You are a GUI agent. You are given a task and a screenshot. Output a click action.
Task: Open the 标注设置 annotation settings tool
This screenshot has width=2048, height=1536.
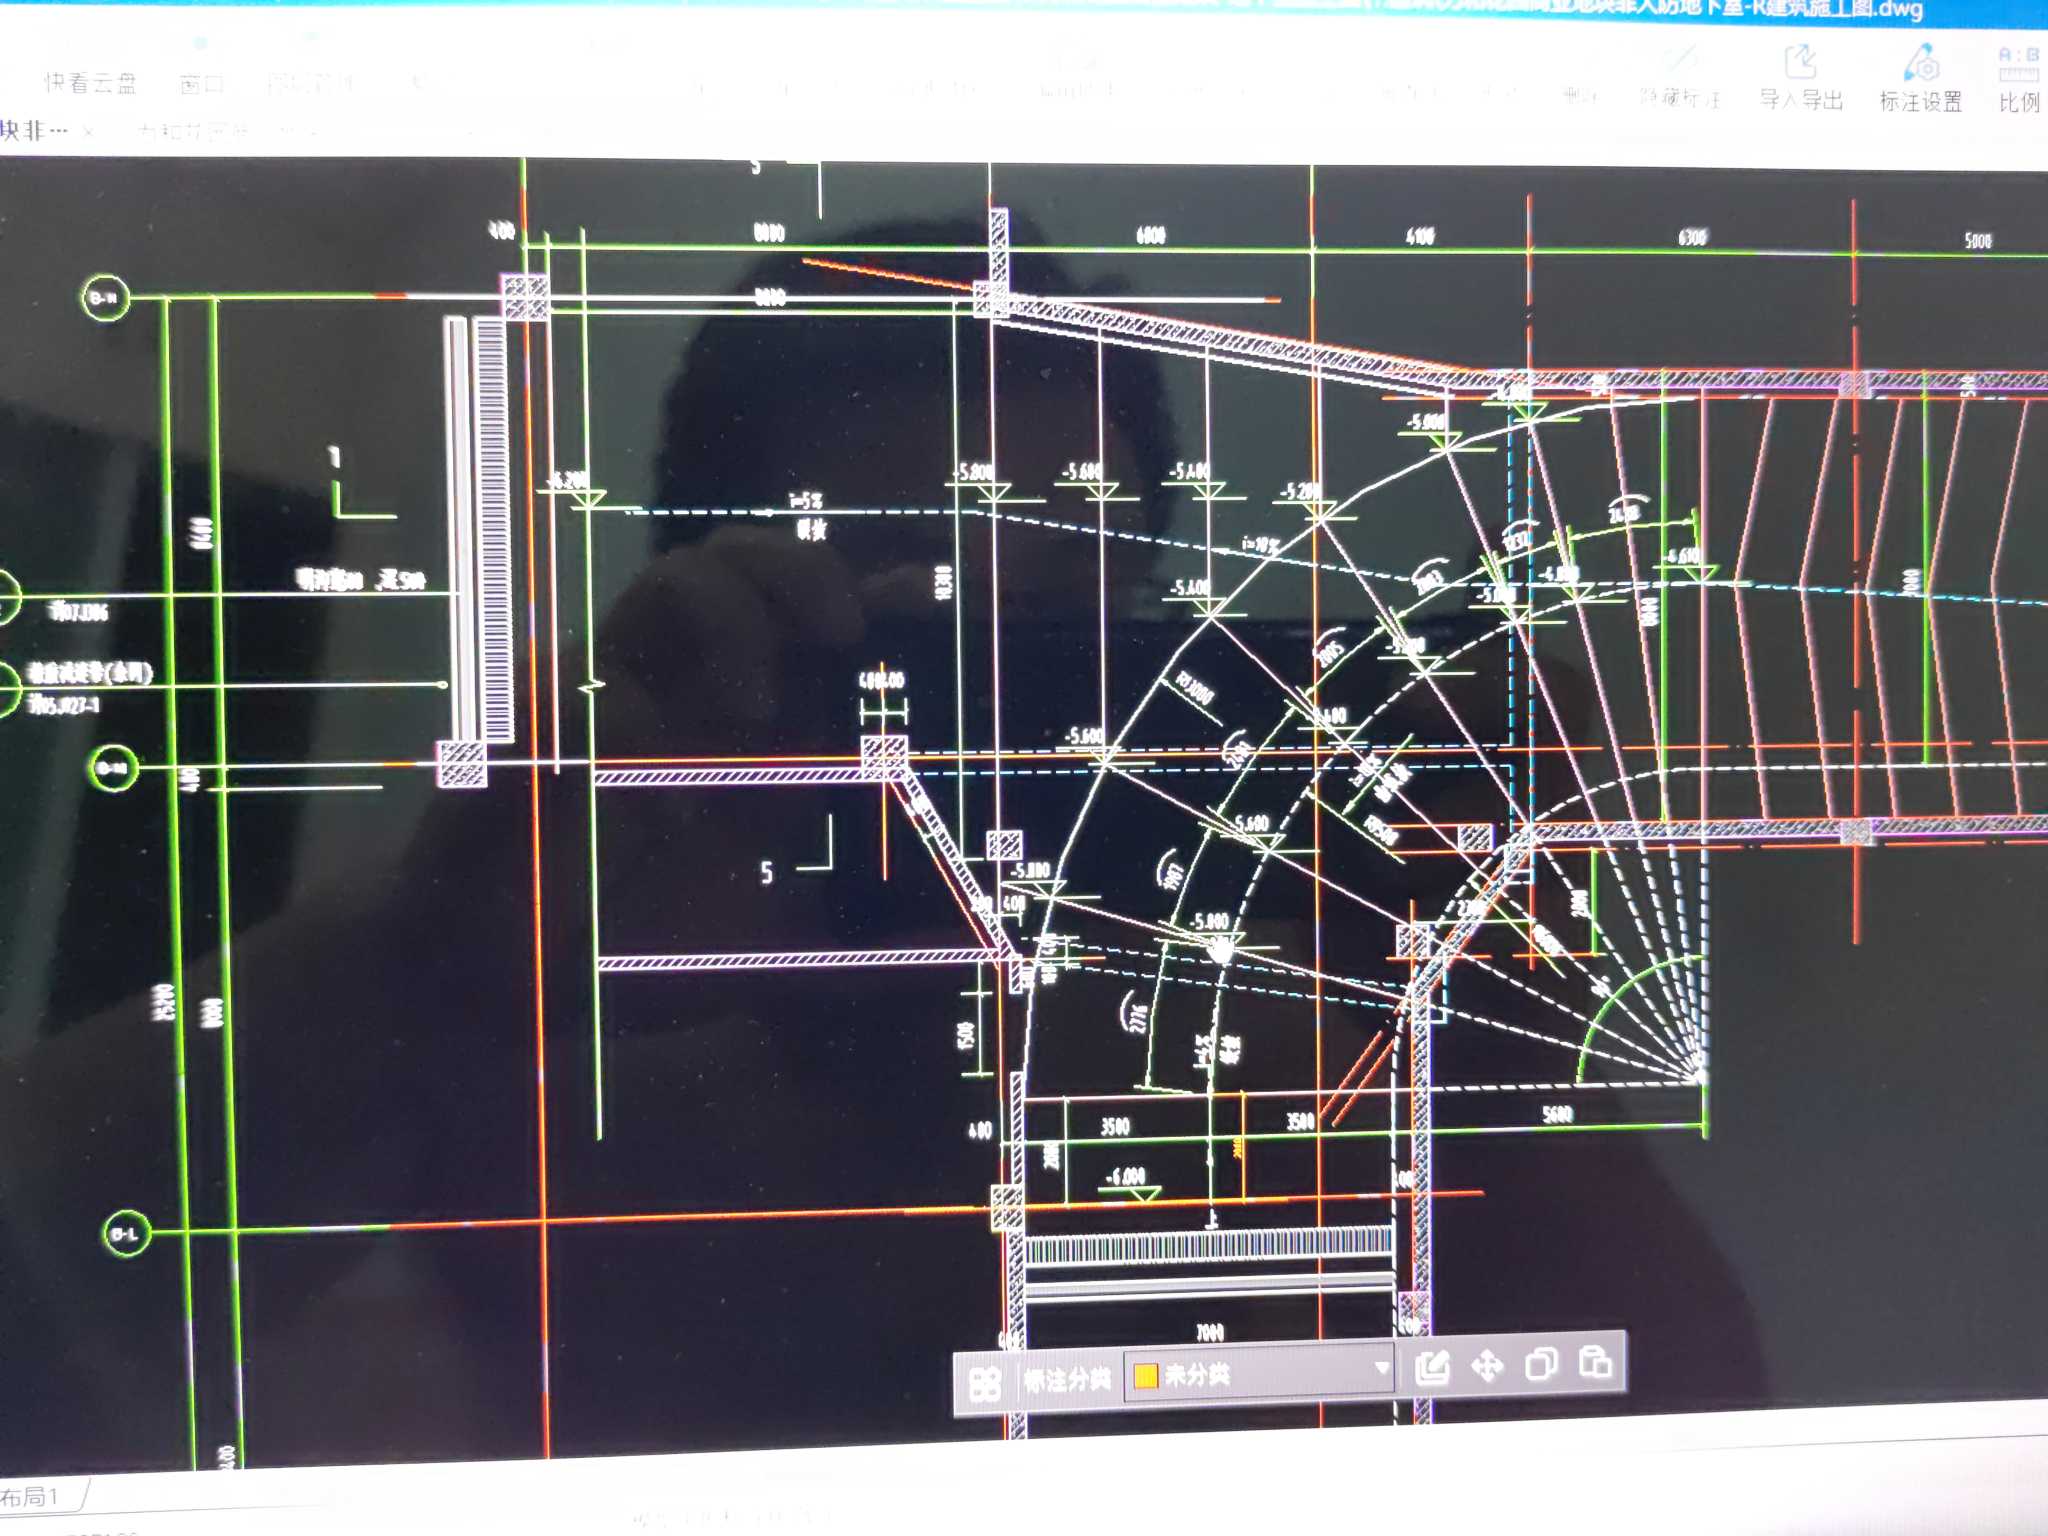[x=1921, y=78]
